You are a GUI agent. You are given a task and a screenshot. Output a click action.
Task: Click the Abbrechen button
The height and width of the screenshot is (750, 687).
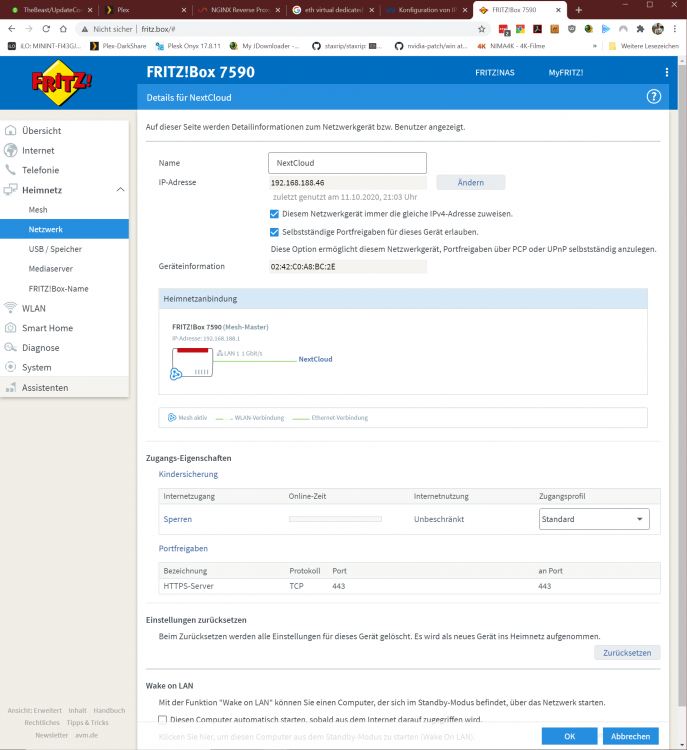tap(630, 736)
